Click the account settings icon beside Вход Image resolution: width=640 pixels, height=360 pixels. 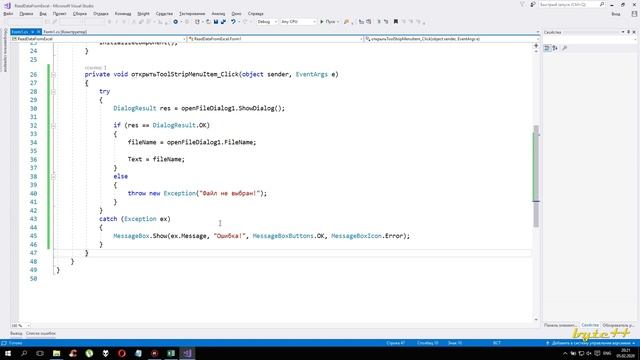point(634,14)
